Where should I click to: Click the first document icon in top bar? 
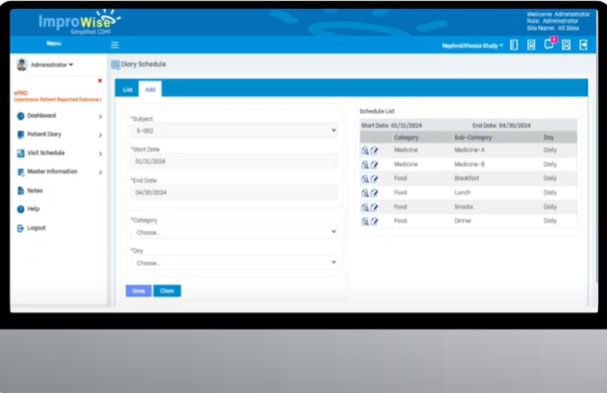[x=514, y=45]
